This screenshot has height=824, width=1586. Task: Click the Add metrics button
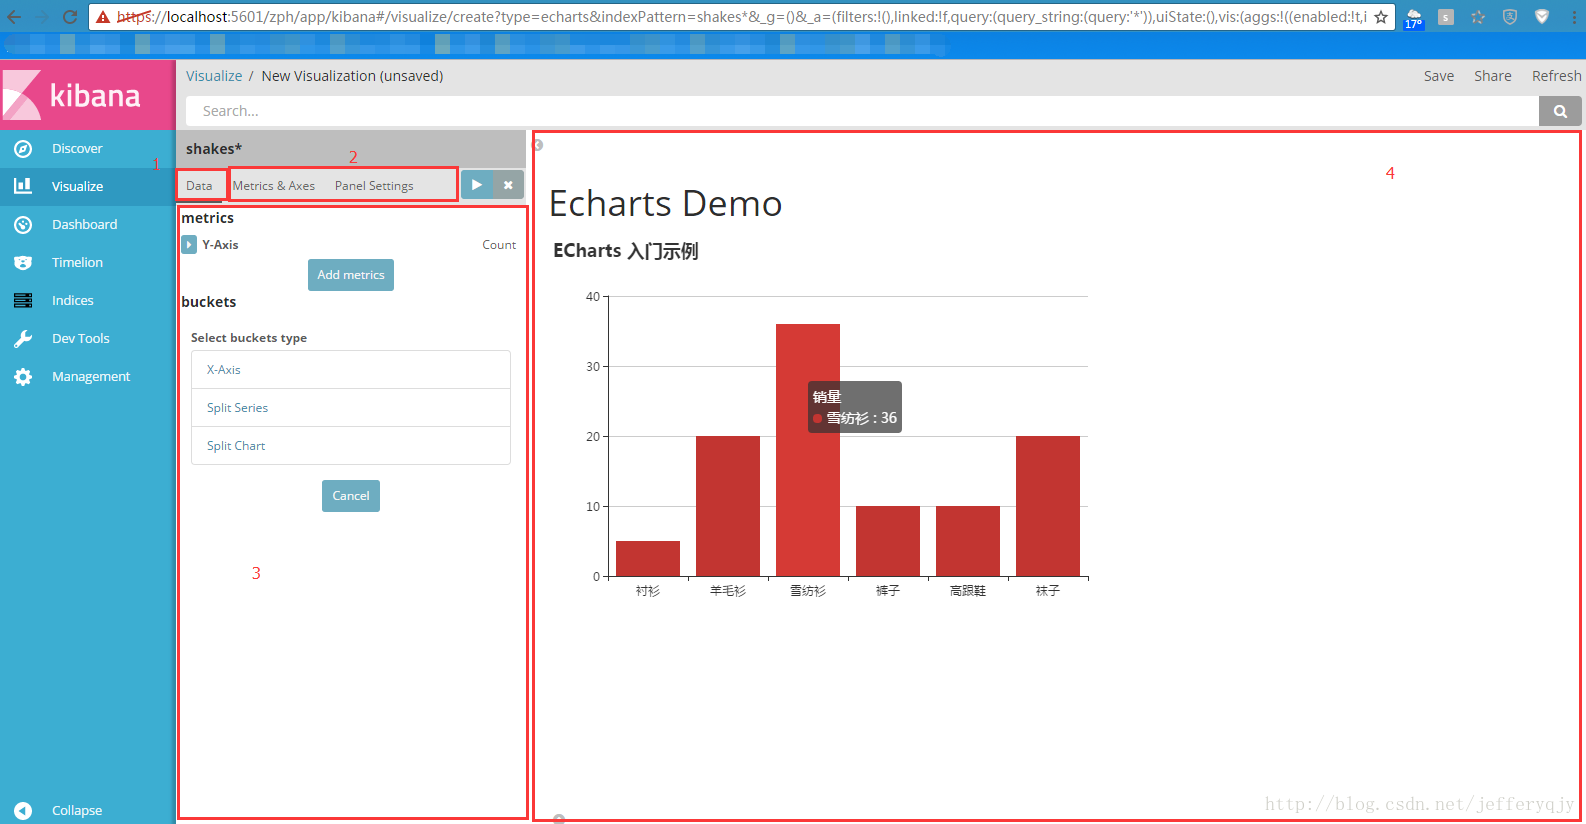coord(351,275)
